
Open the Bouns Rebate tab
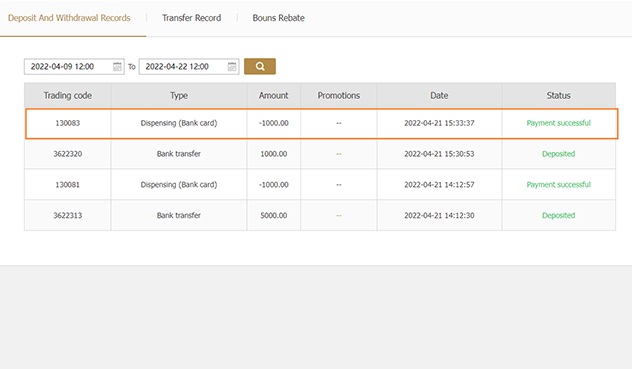pyautogui.click(x=279, y=18)
